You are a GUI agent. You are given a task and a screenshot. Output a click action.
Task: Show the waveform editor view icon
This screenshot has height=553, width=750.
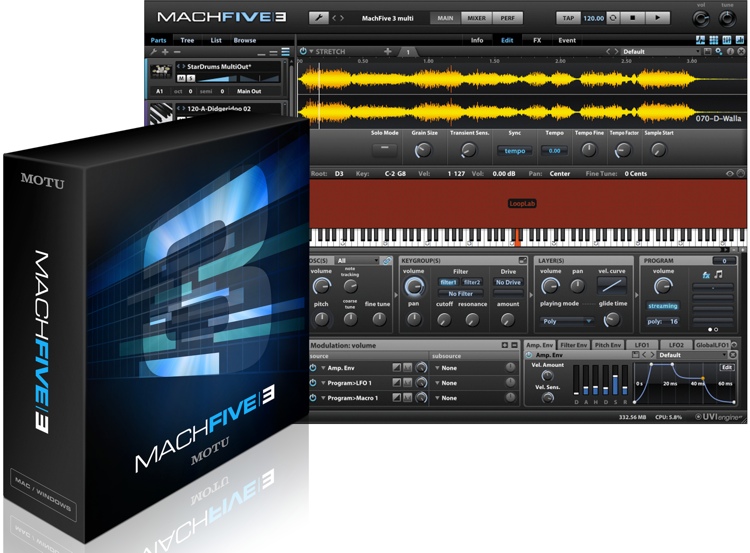(700, 40)
